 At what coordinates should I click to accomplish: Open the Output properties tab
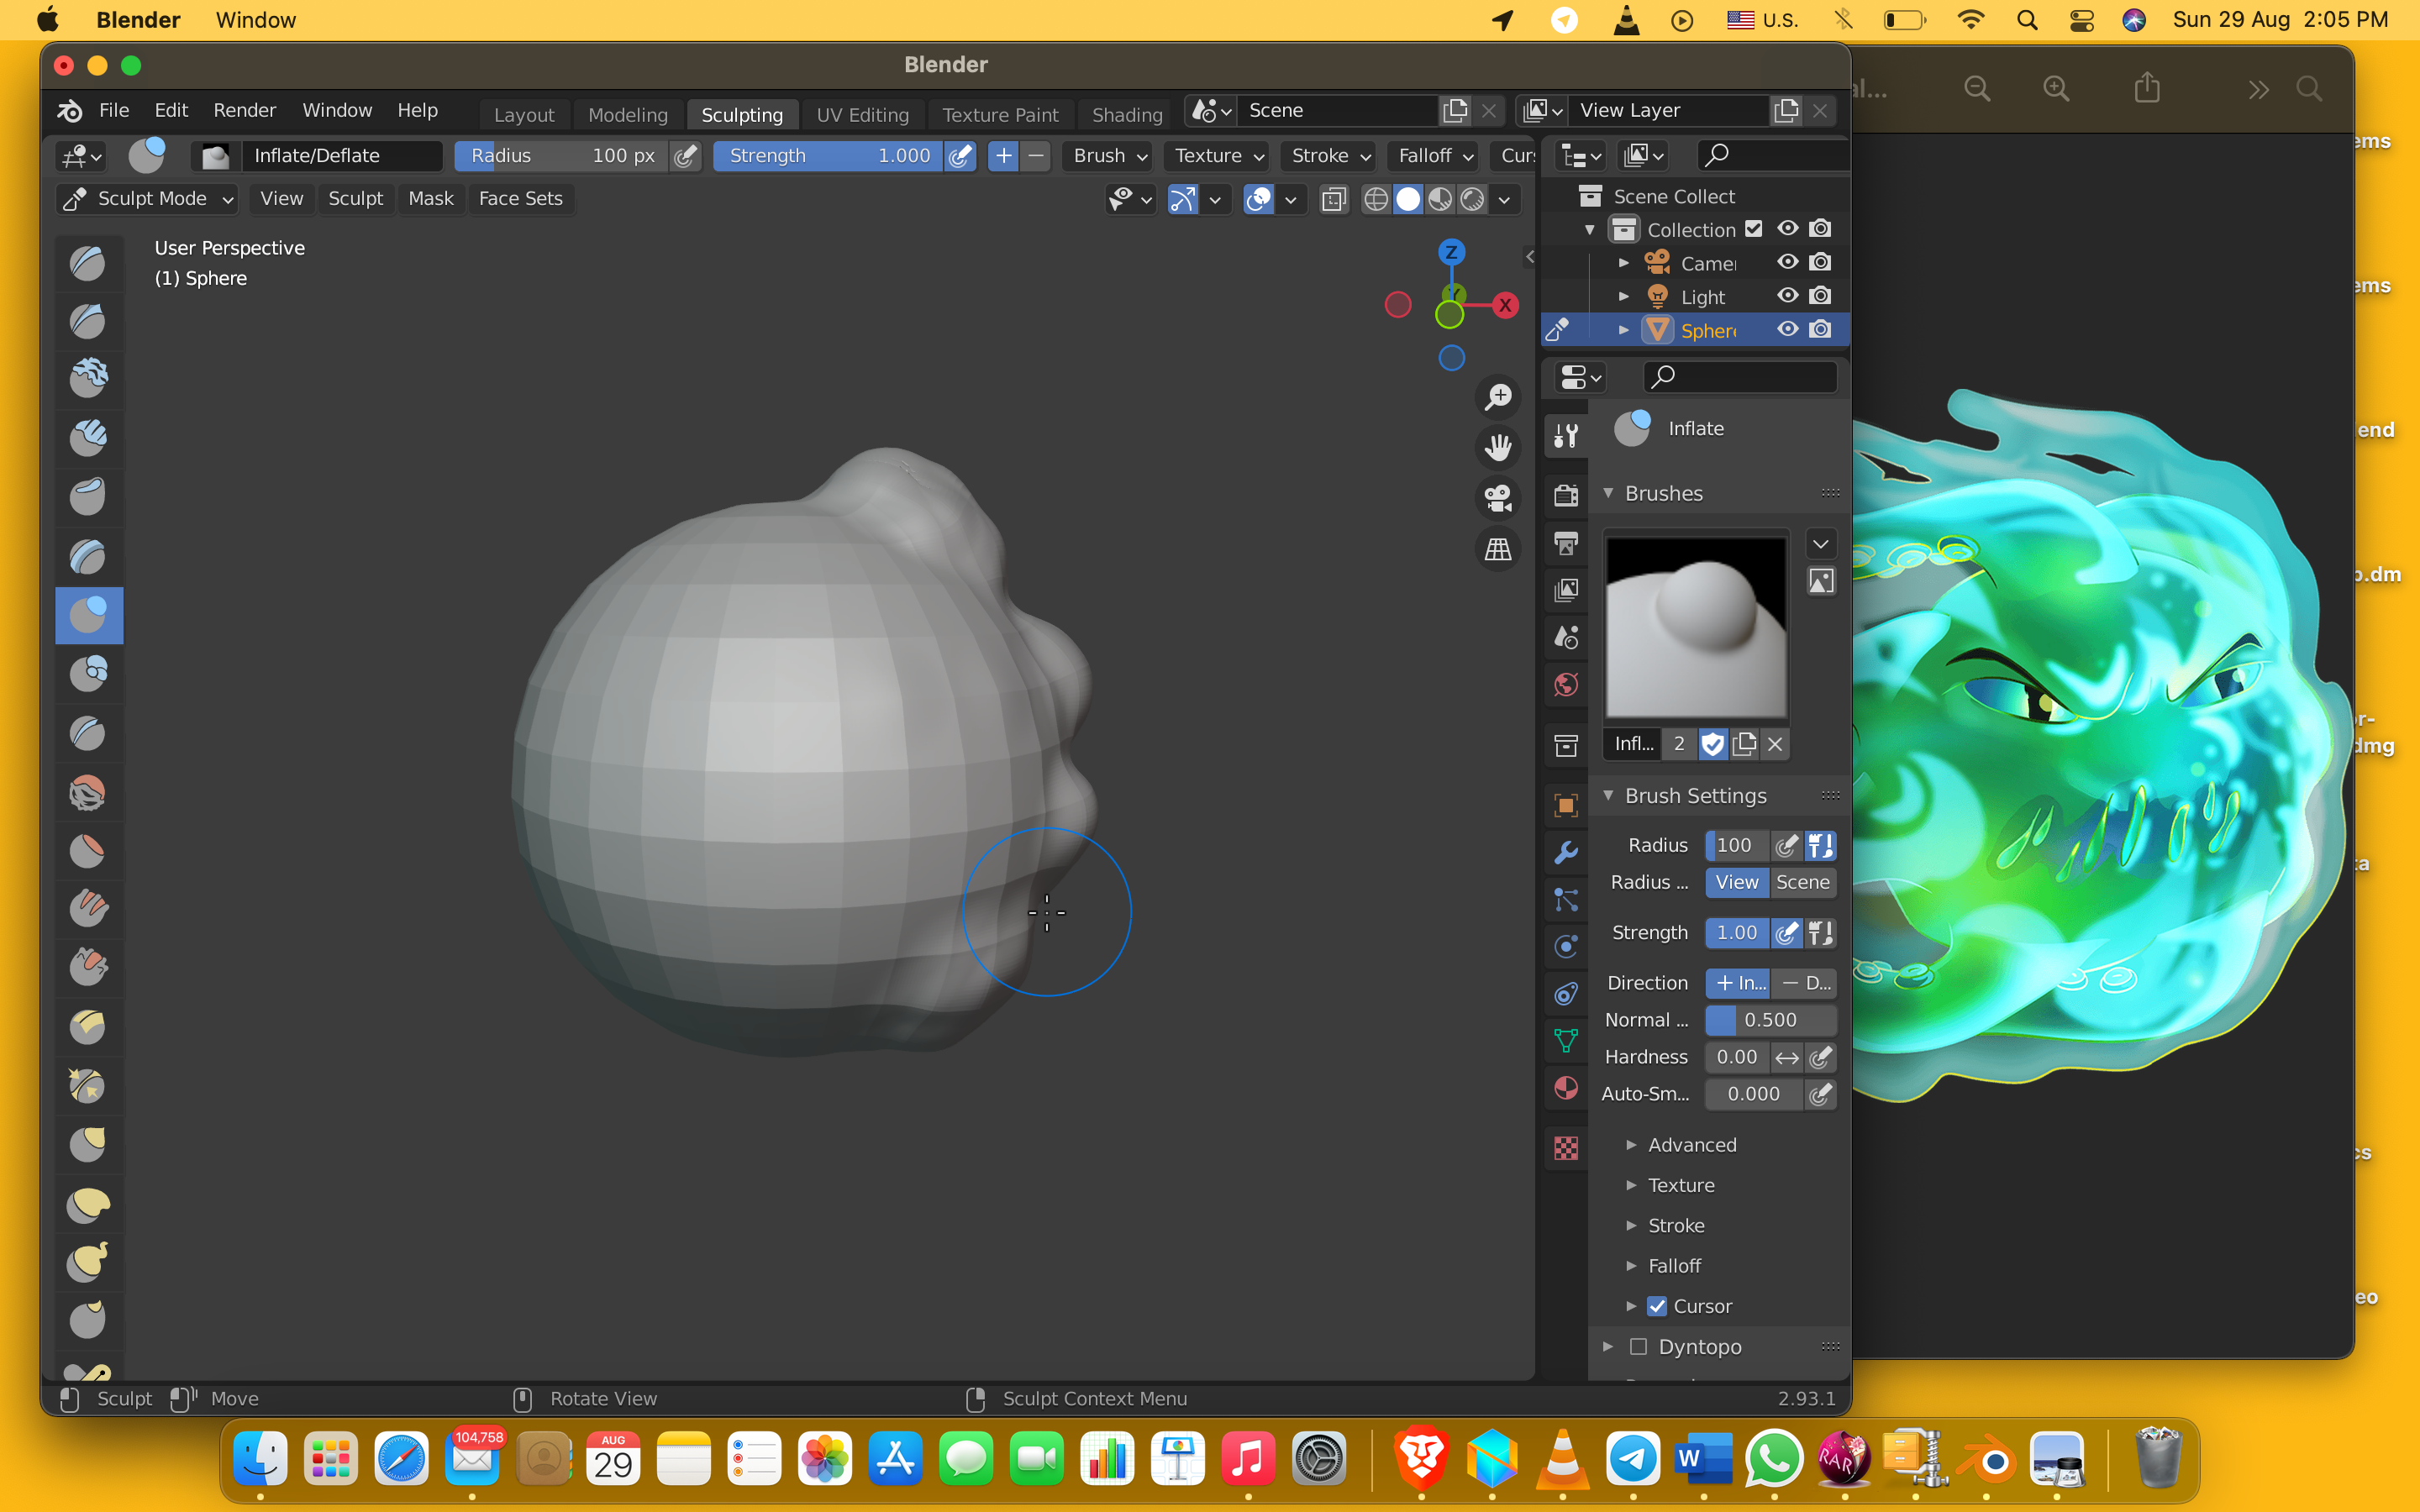[1566, 543]
